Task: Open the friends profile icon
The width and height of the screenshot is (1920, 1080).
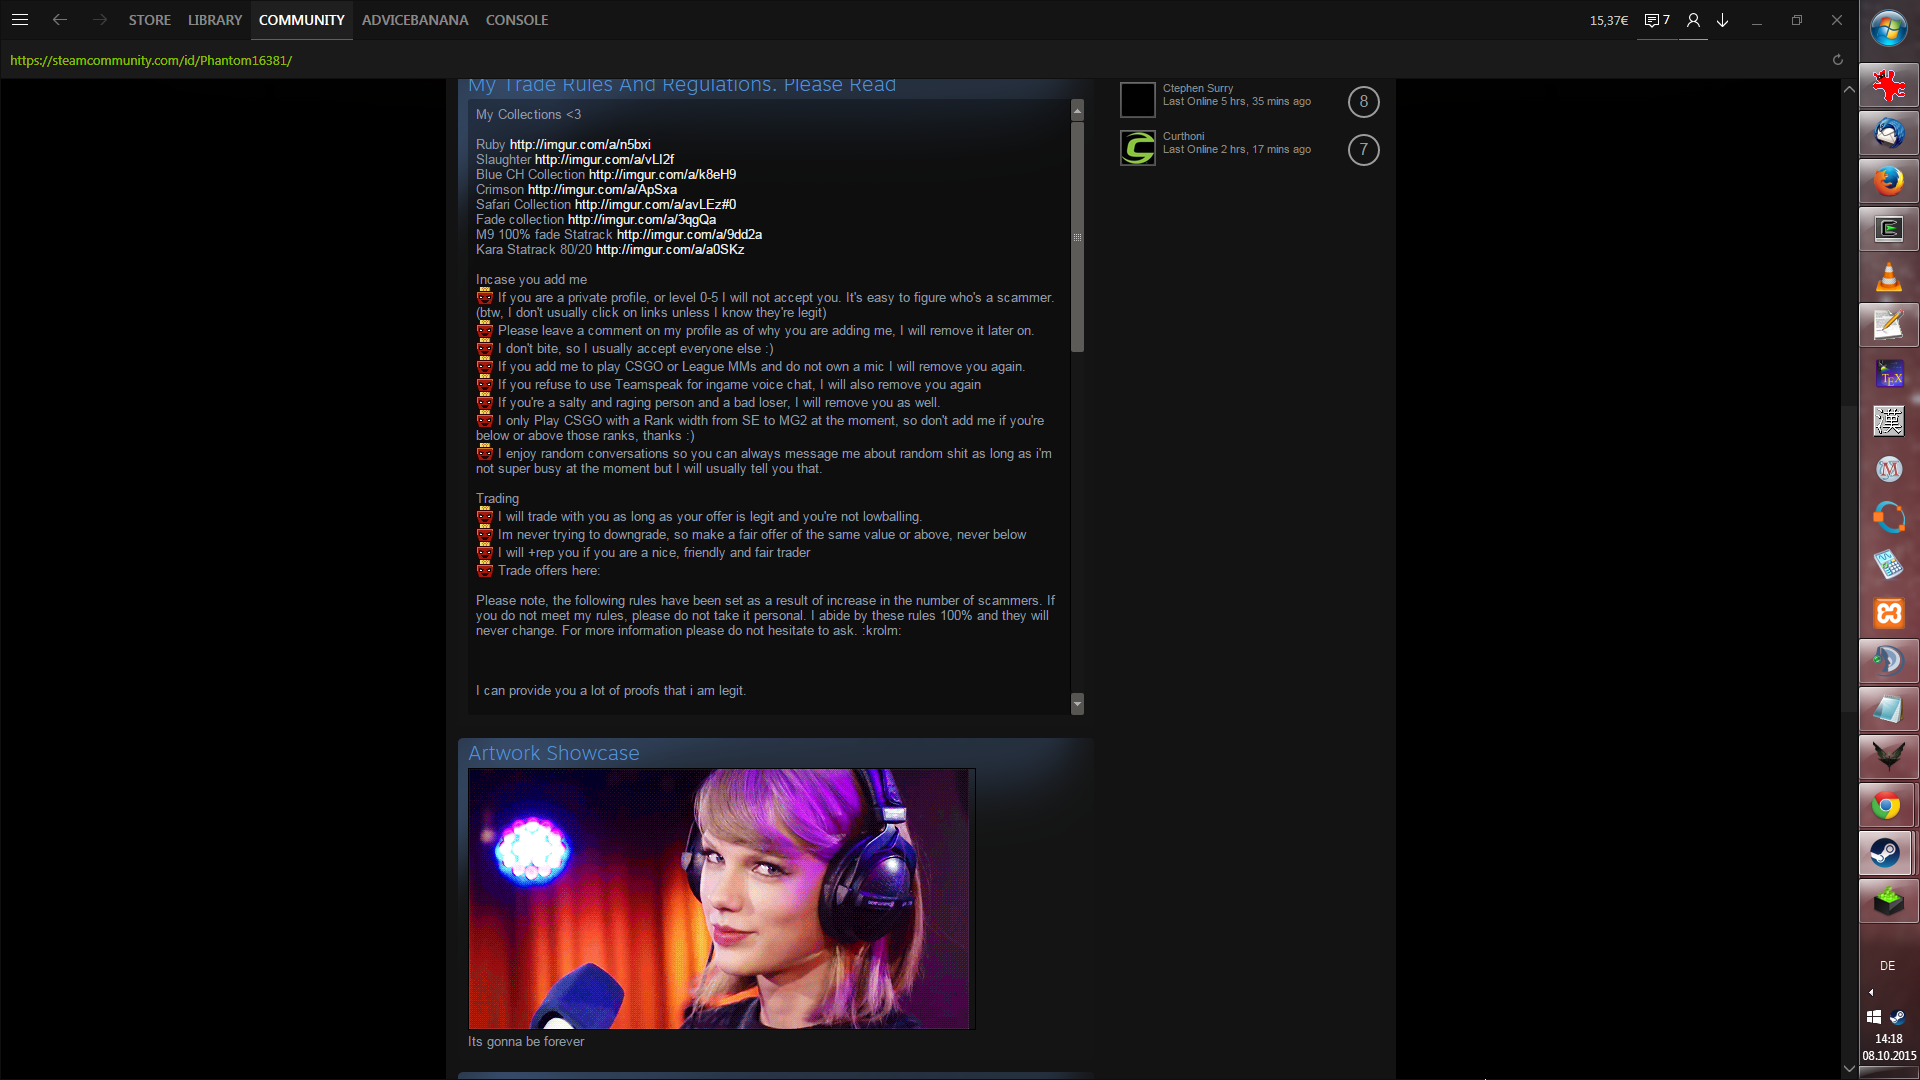Action: click(x=1693, y=20)
